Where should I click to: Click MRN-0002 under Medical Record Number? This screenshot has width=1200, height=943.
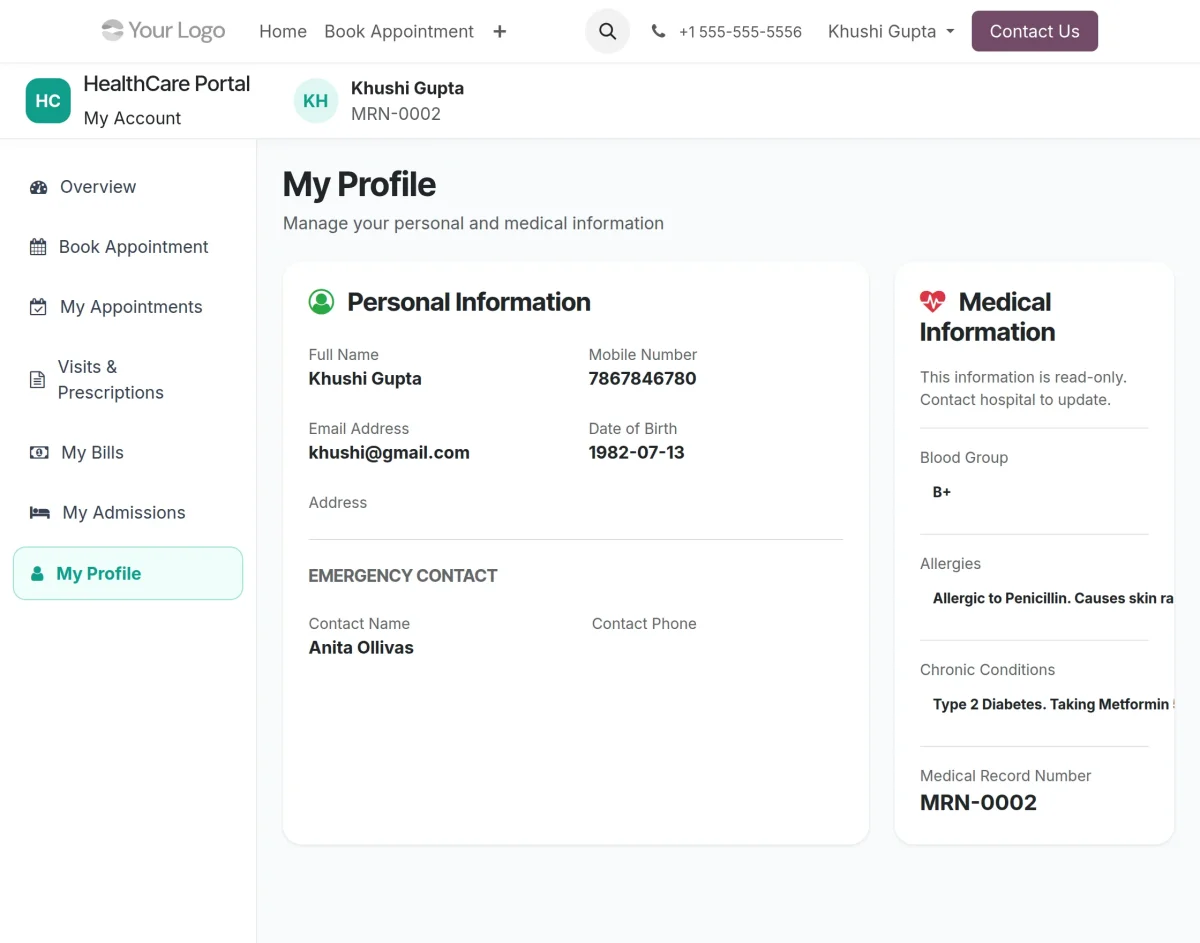tap(978, 803)
